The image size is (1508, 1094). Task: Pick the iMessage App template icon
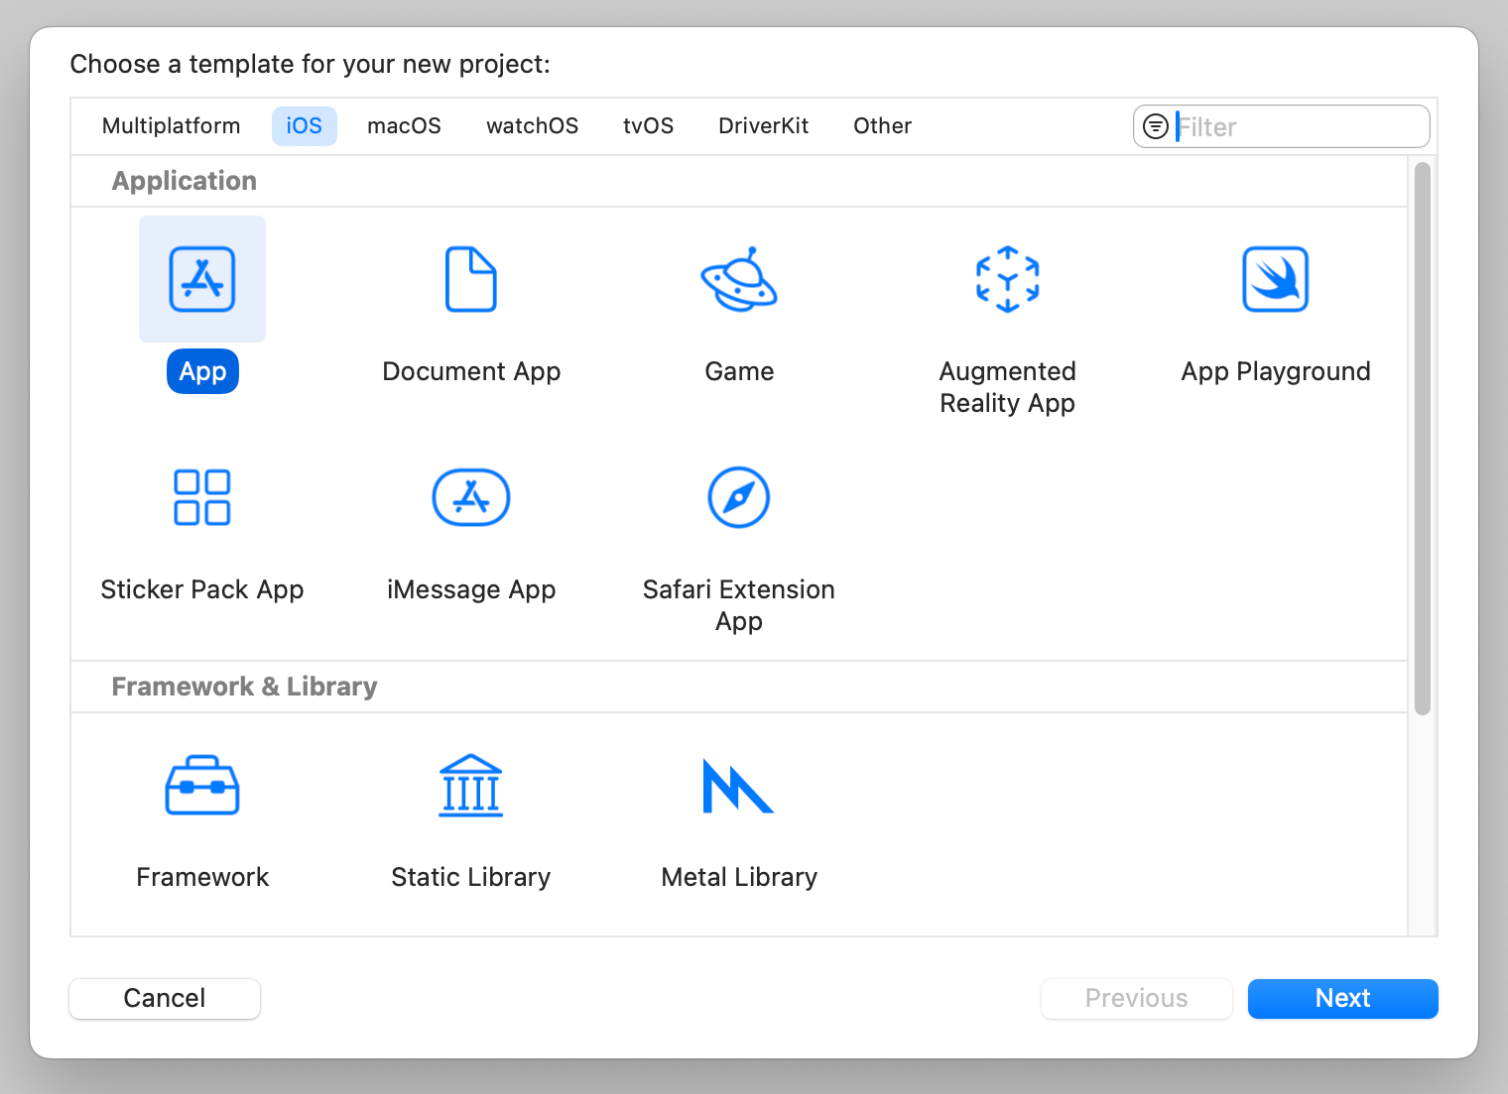click(x=471, y=497)
